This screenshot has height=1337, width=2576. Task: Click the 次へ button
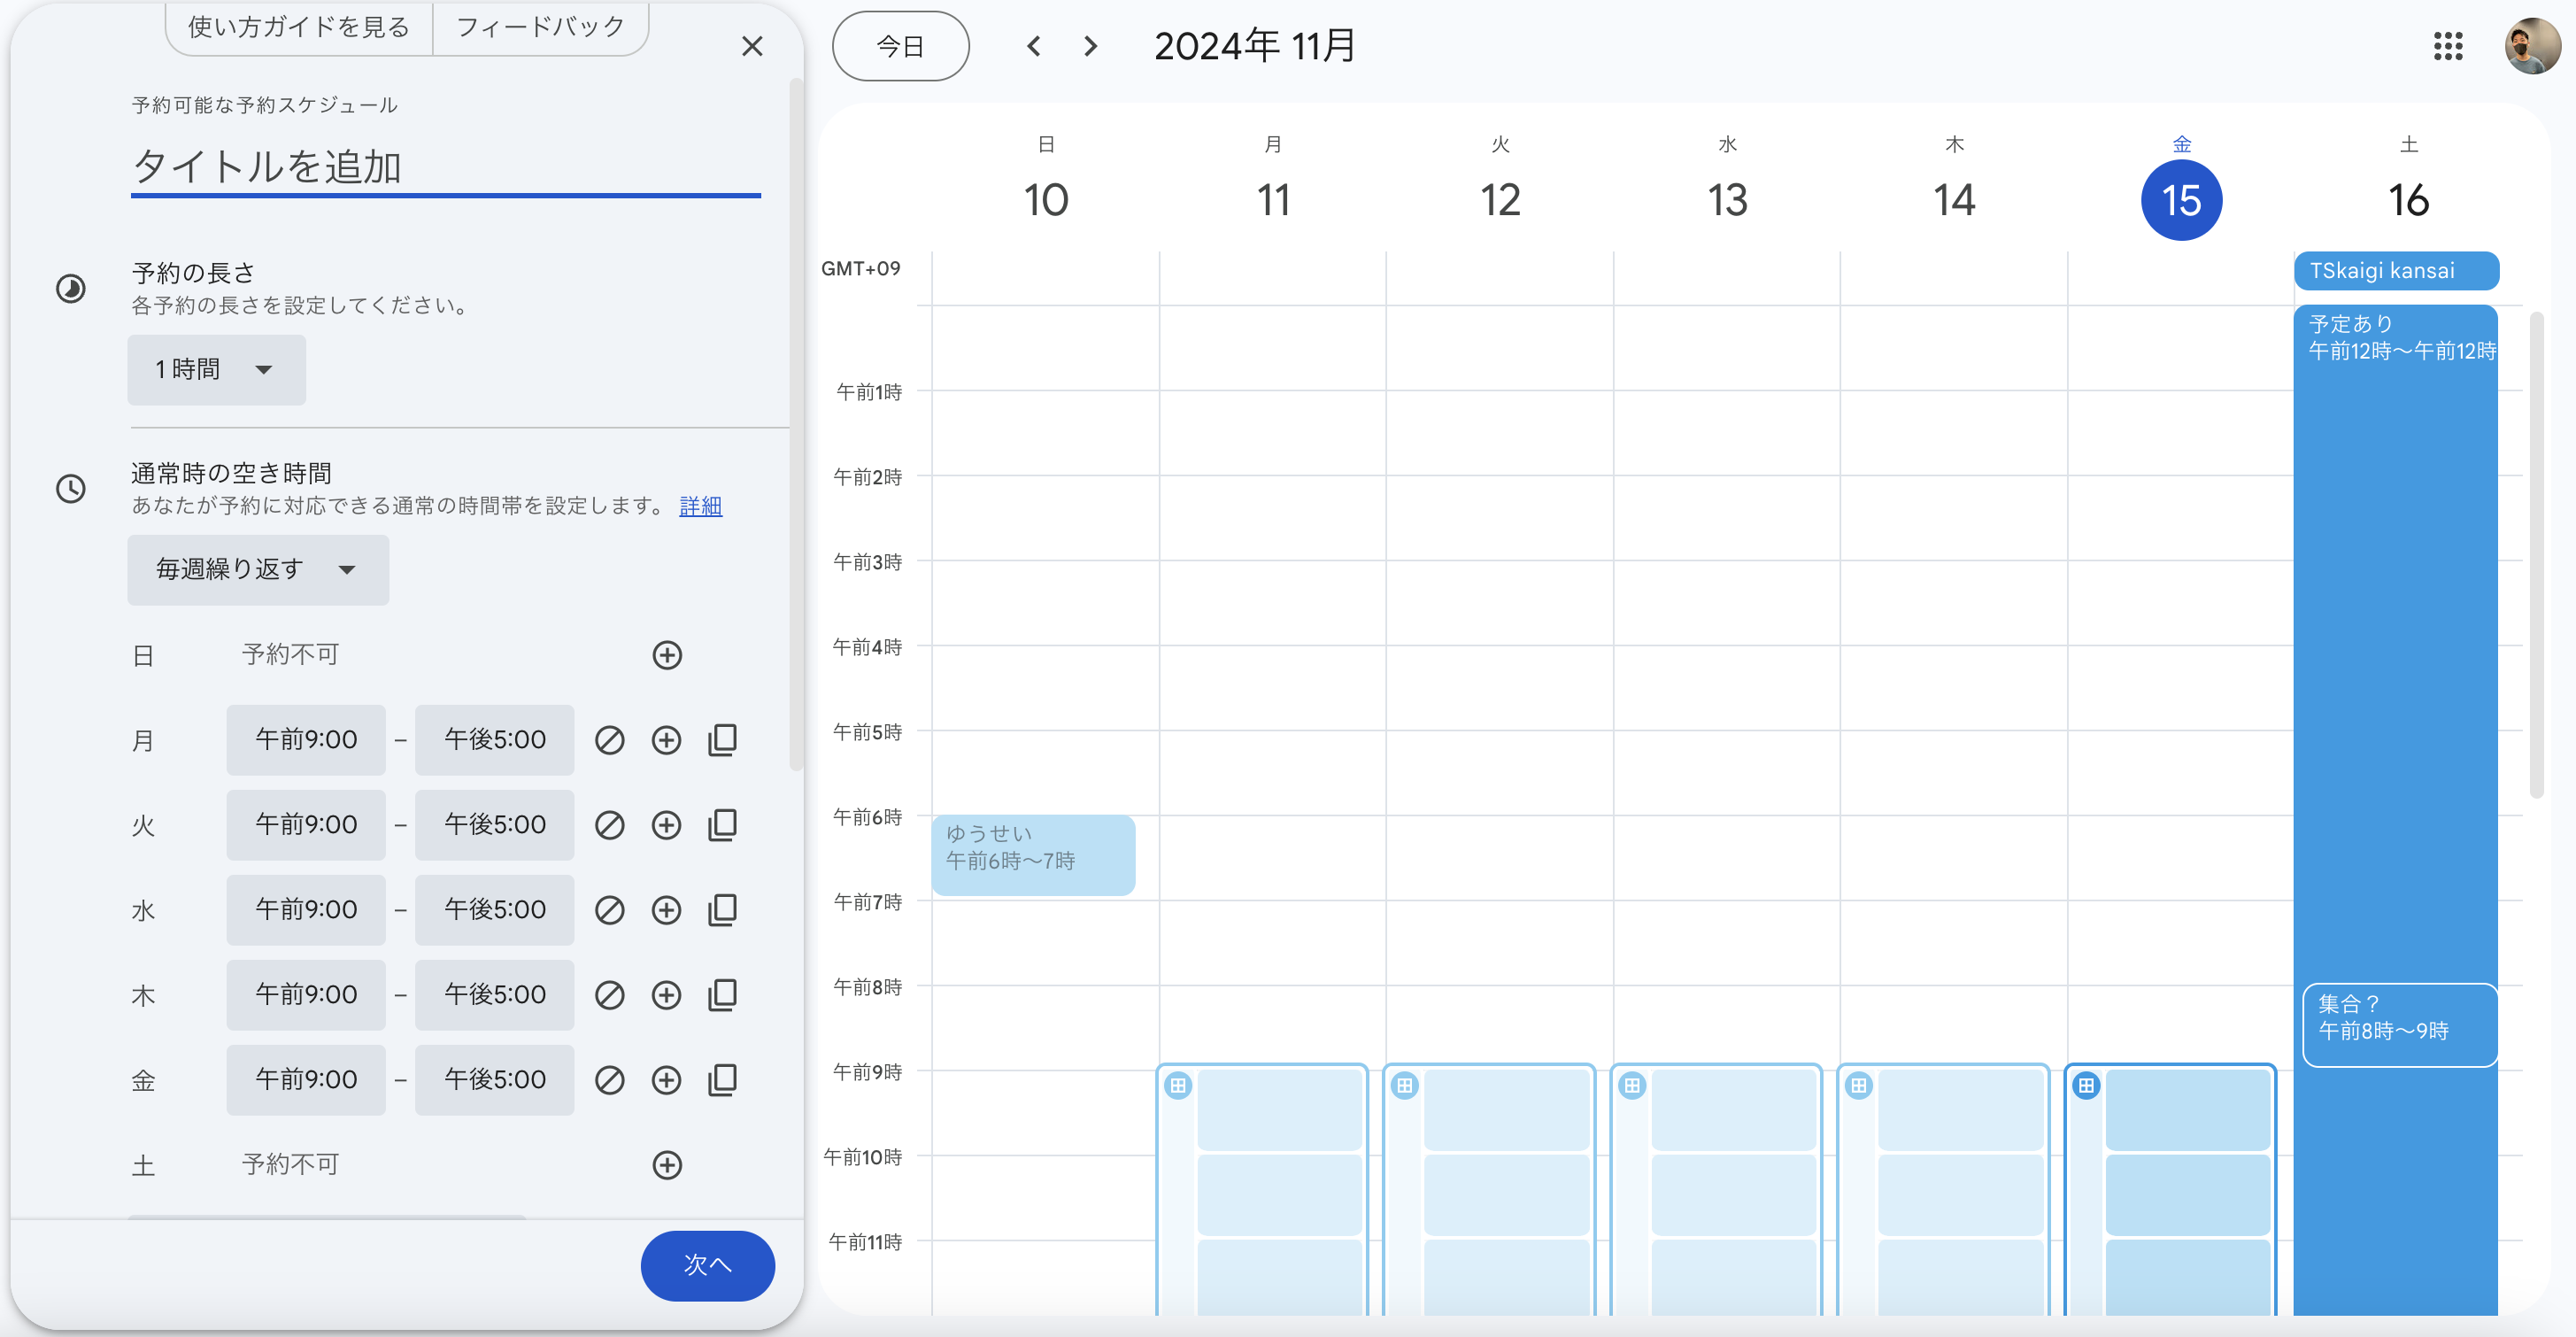pyautogui.click(x=707, y=1265)
